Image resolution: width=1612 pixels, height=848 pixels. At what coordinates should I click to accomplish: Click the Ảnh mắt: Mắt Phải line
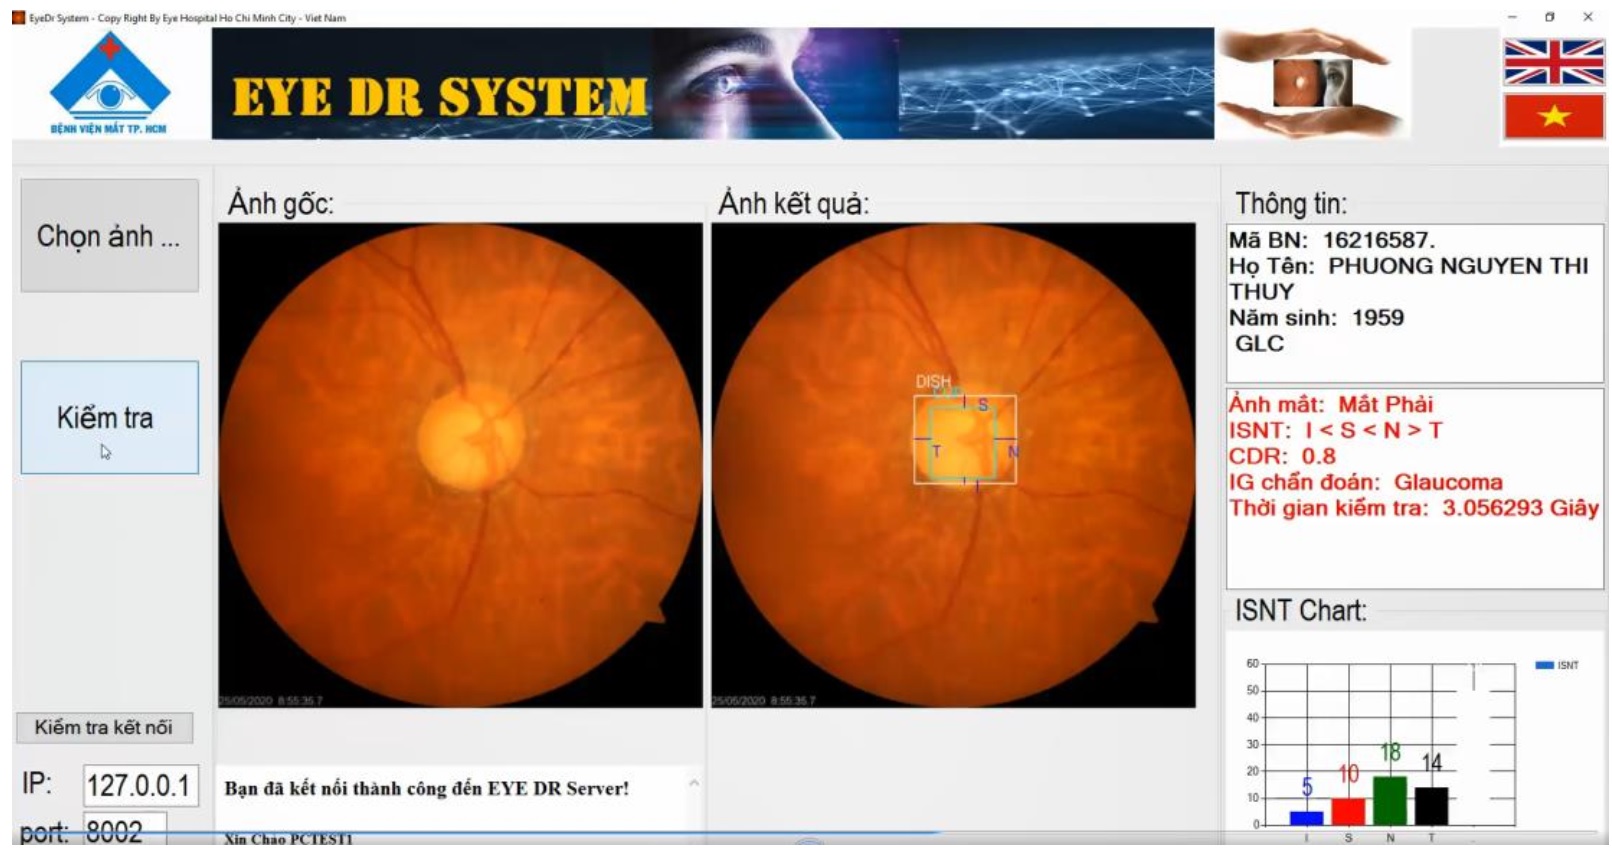click(x=1331, y=404)
